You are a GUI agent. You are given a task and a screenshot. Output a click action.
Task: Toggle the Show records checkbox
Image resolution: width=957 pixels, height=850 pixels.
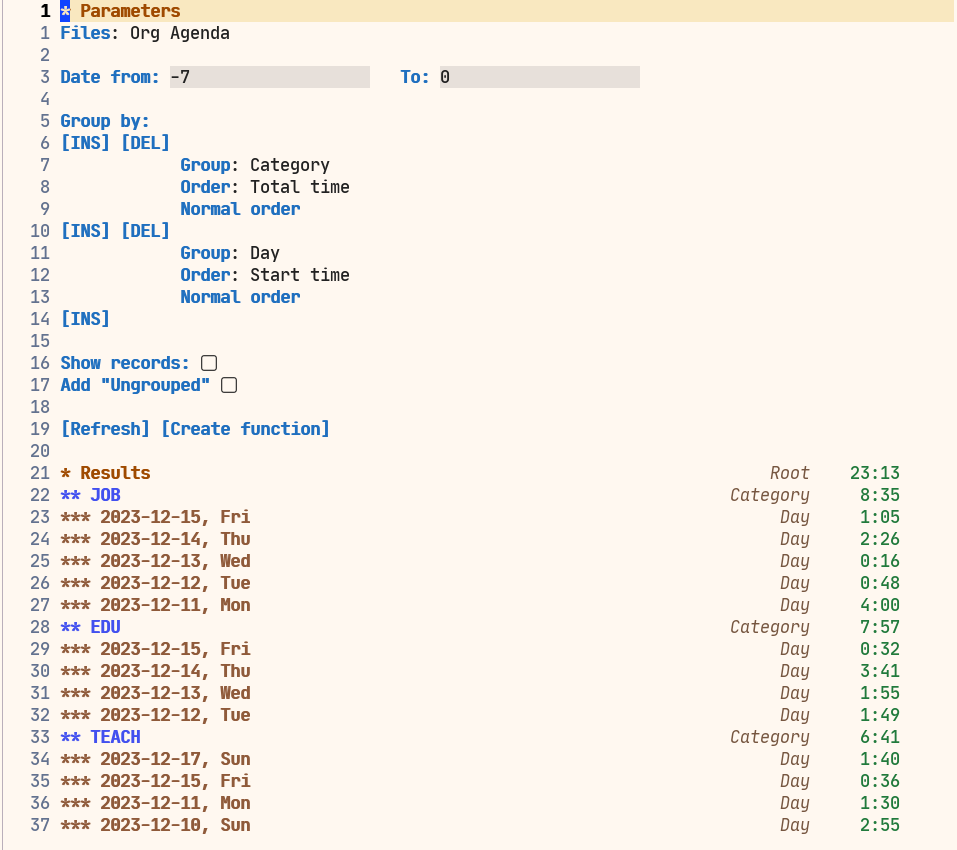click(x=207, y=362)
